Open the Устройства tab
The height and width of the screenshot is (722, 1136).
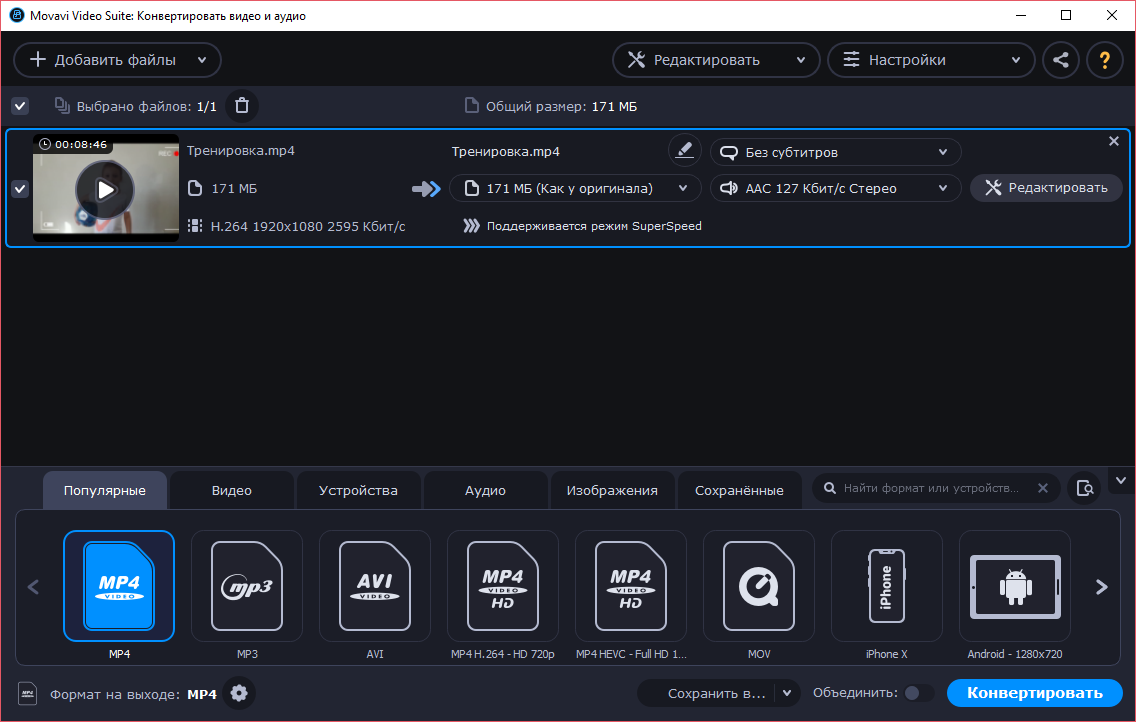coord(358,491)
